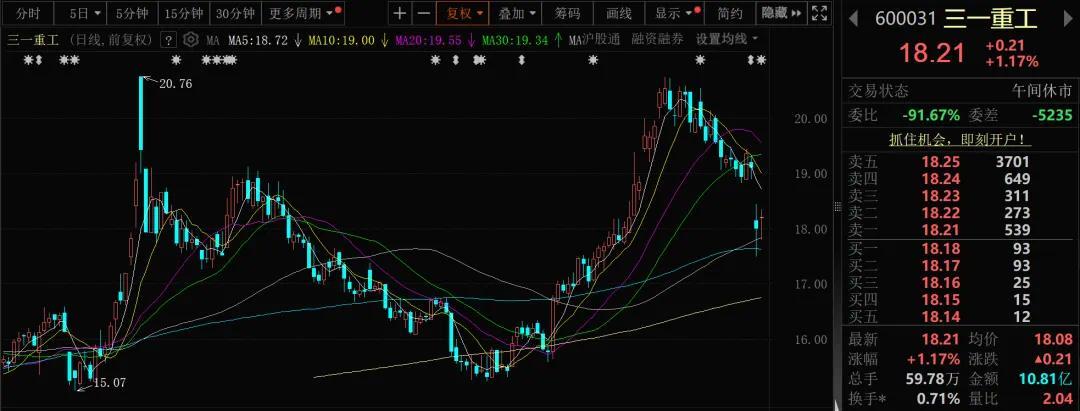Toggle the 隐藏 panel hide button
Viewport: 1080px width, 411px height.
click(x=778, y=14)
